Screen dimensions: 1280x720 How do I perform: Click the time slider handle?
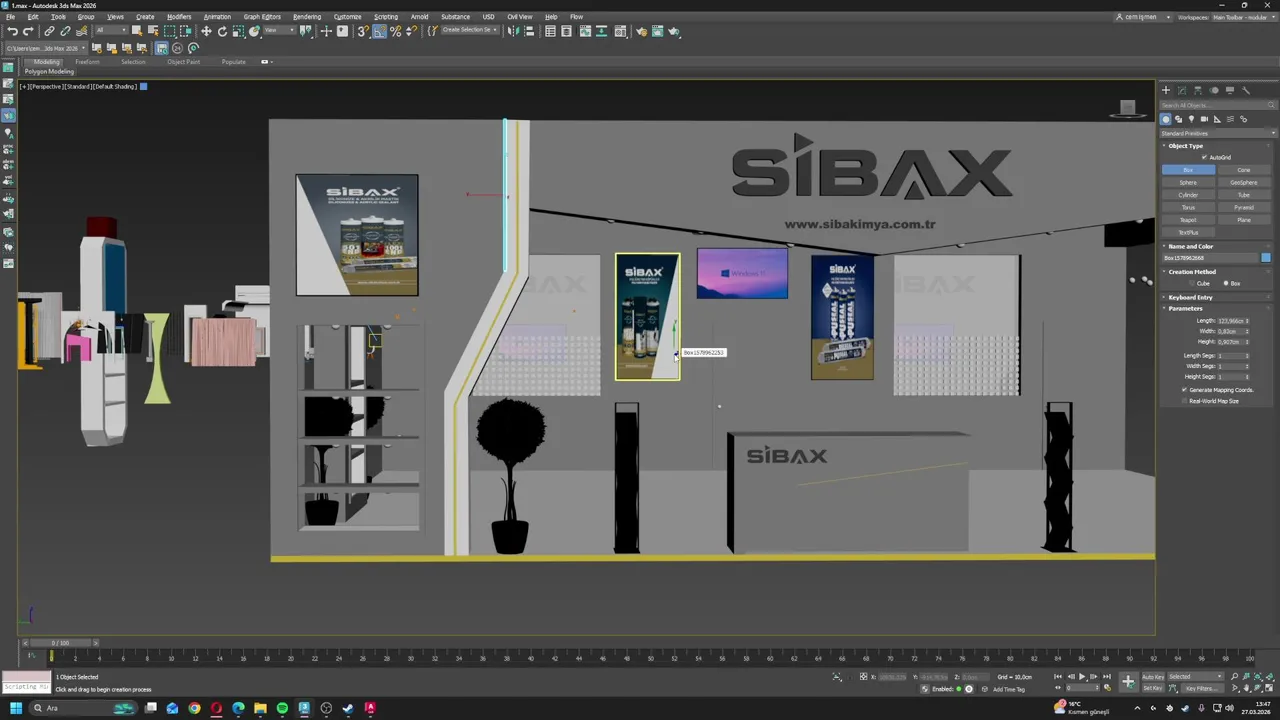point(60,643)
